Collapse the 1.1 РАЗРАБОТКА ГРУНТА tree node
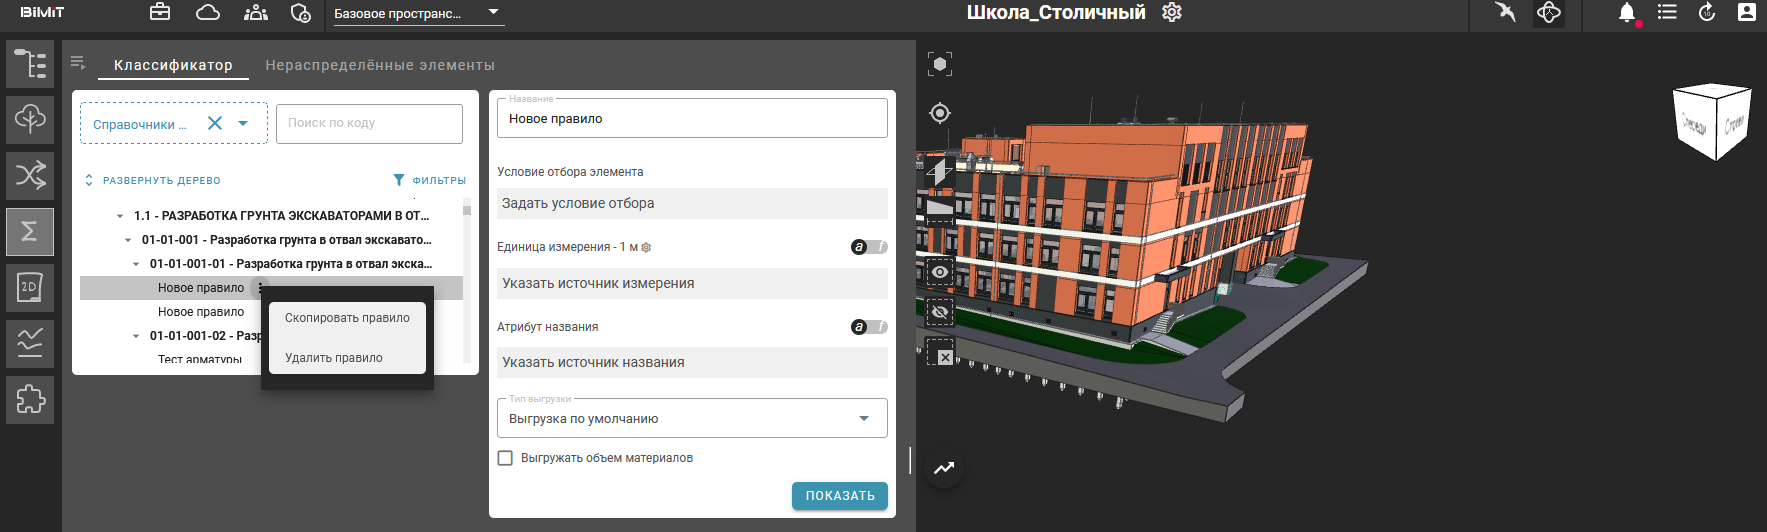This screenshot has height=532, width=1767. [x=120, y=216]
